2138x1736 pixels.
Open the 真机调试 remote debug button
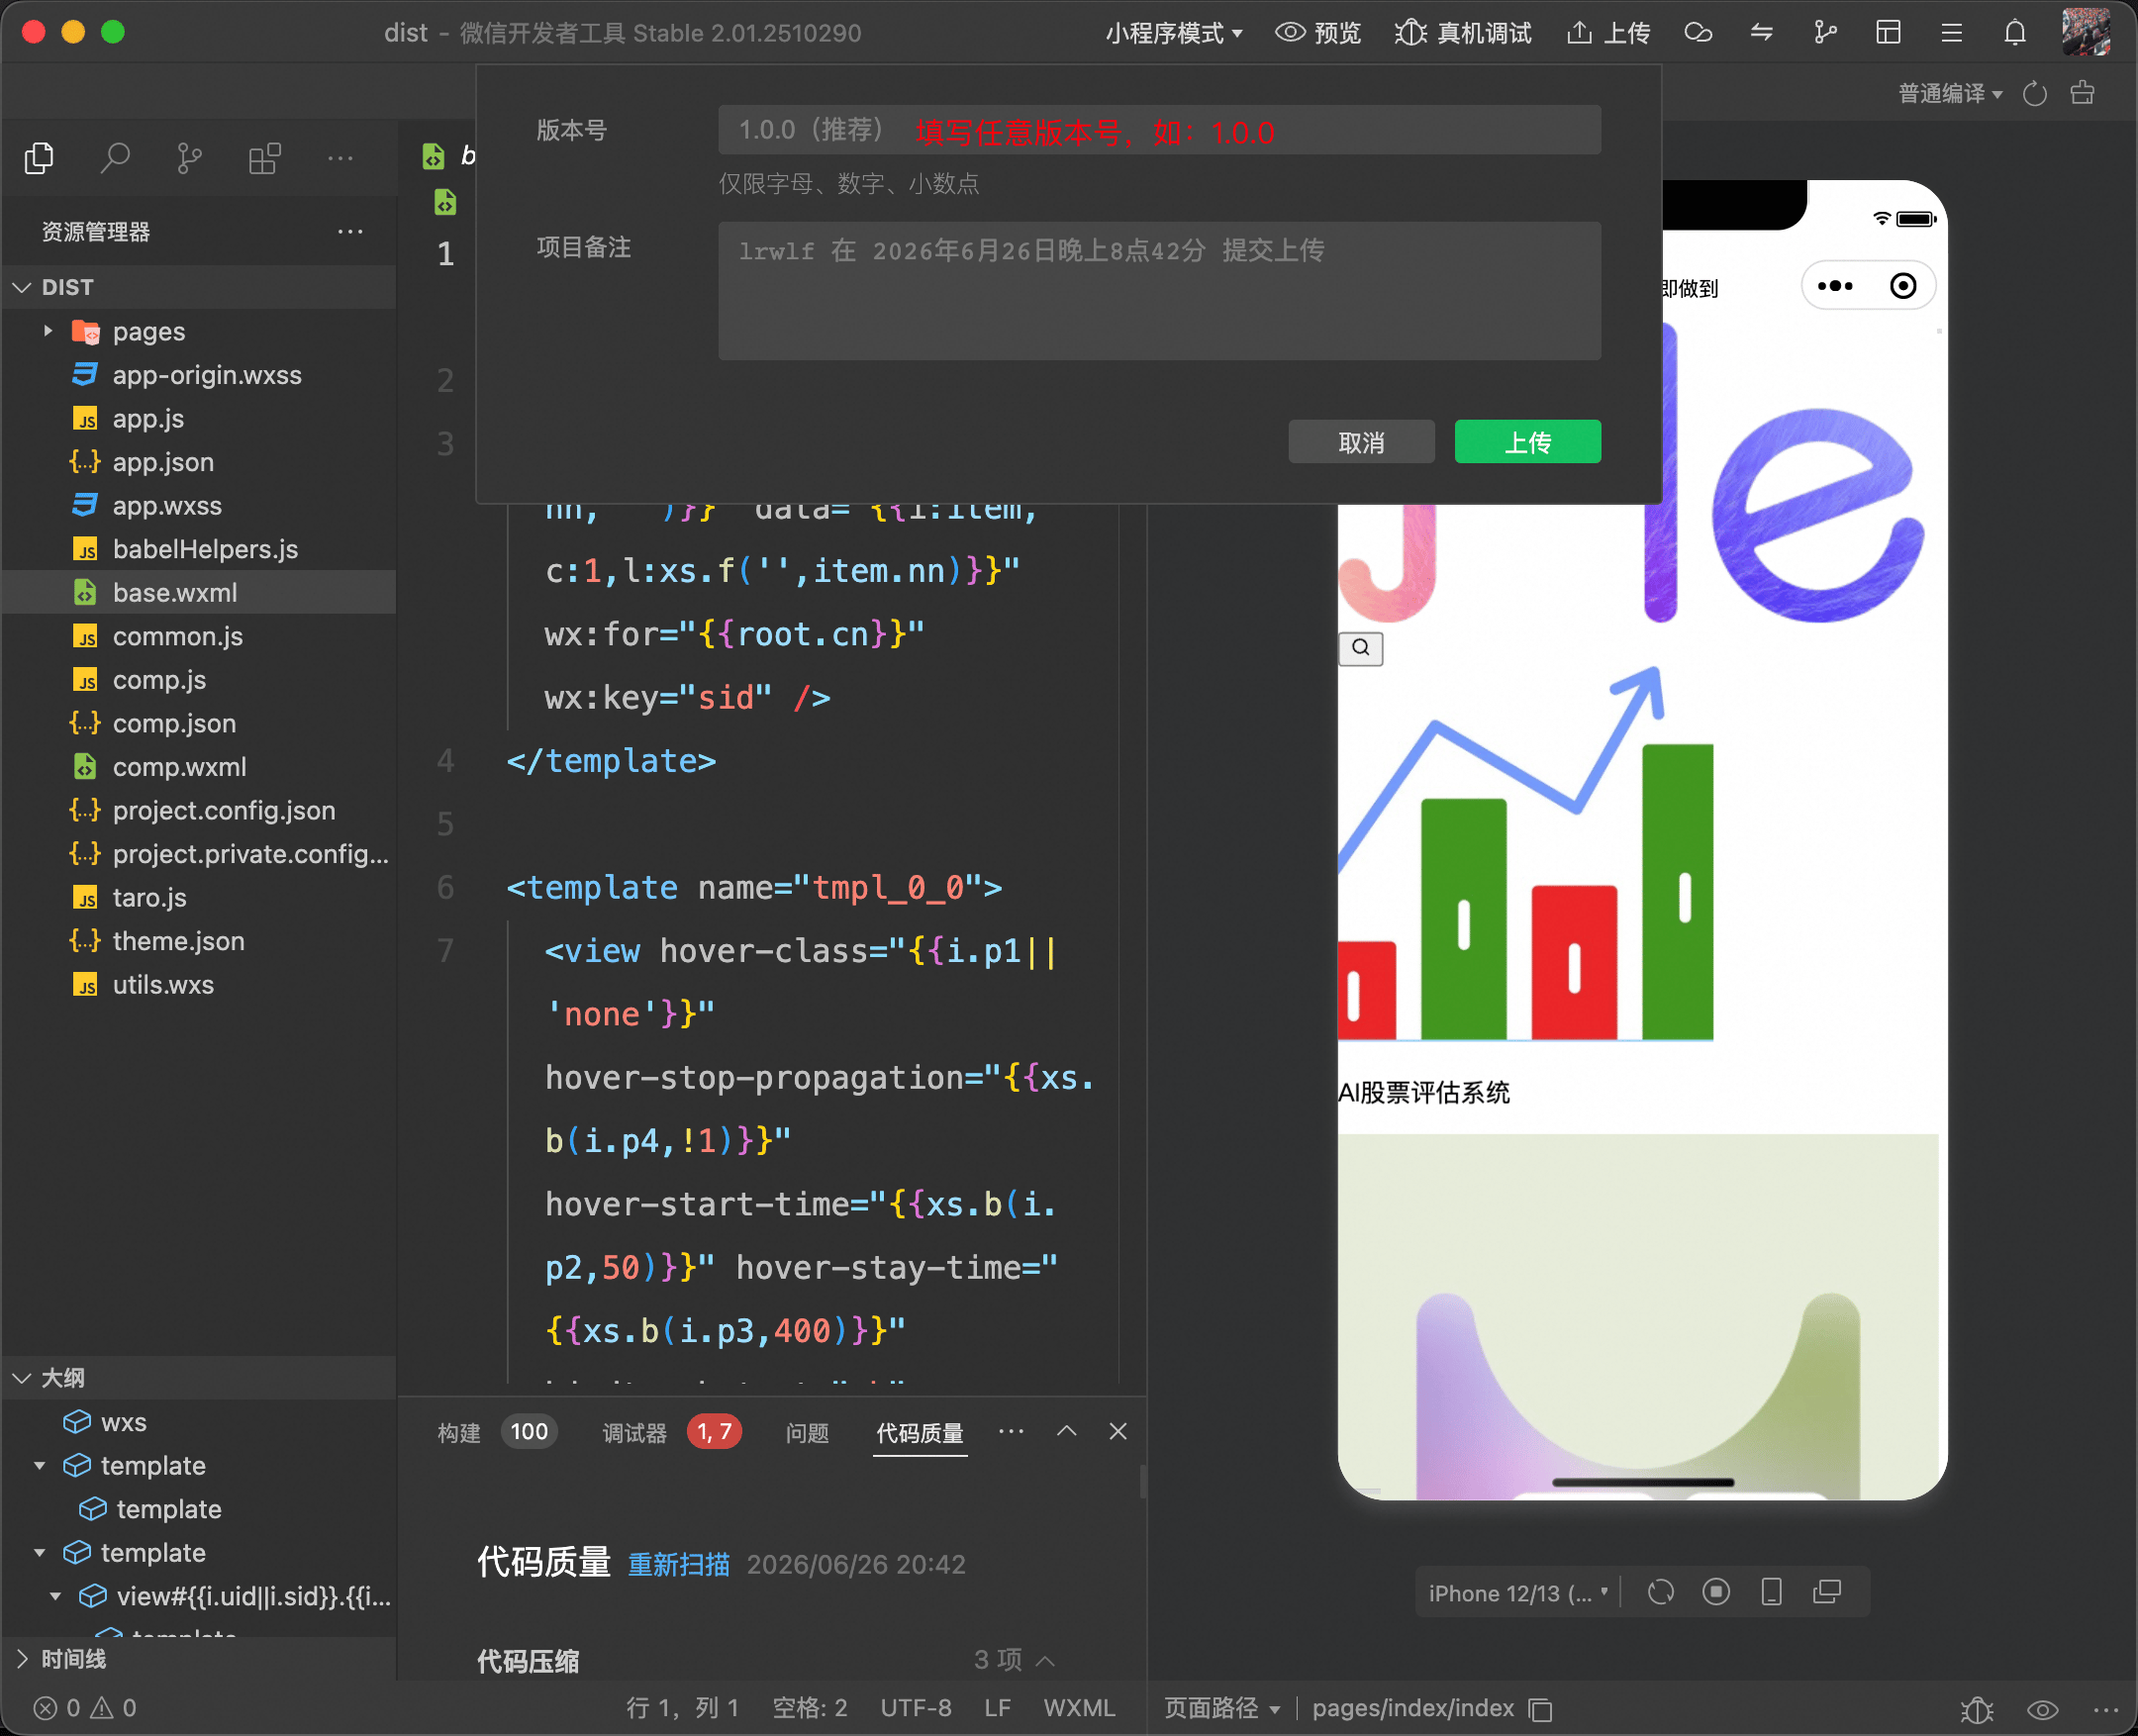click(1463, 33)
